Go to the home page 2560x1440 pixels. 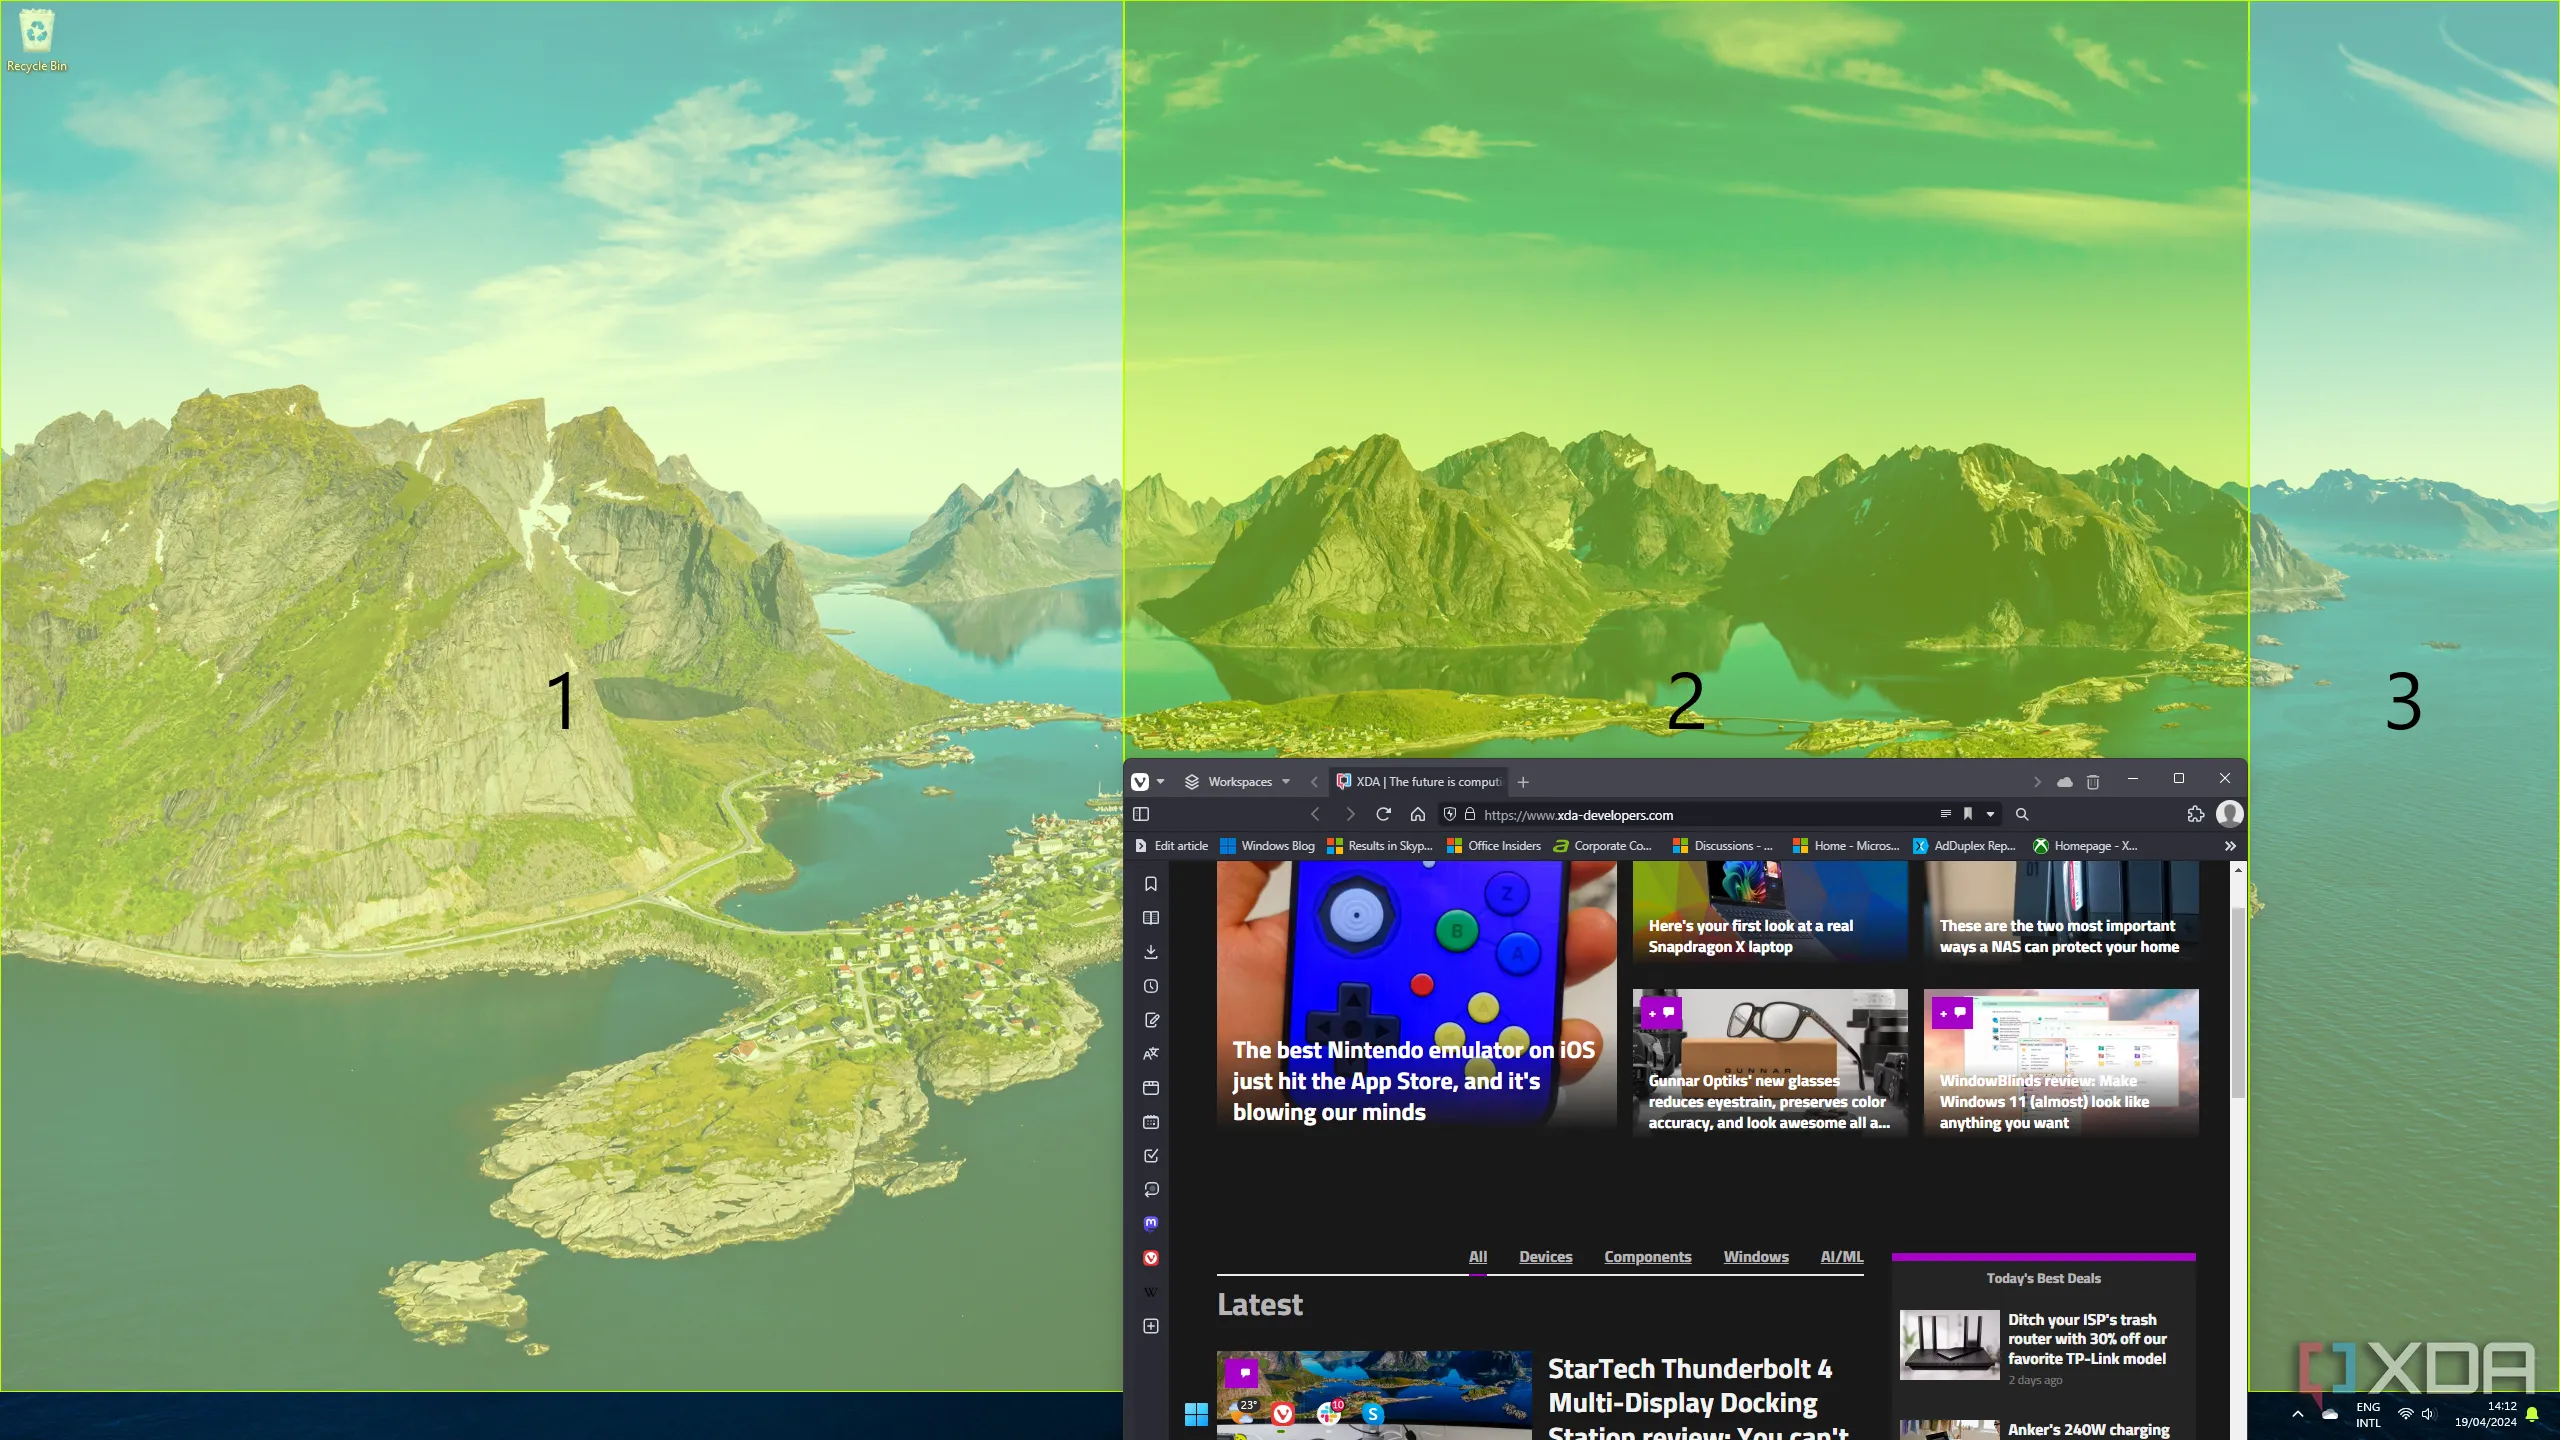point(1418,815)
